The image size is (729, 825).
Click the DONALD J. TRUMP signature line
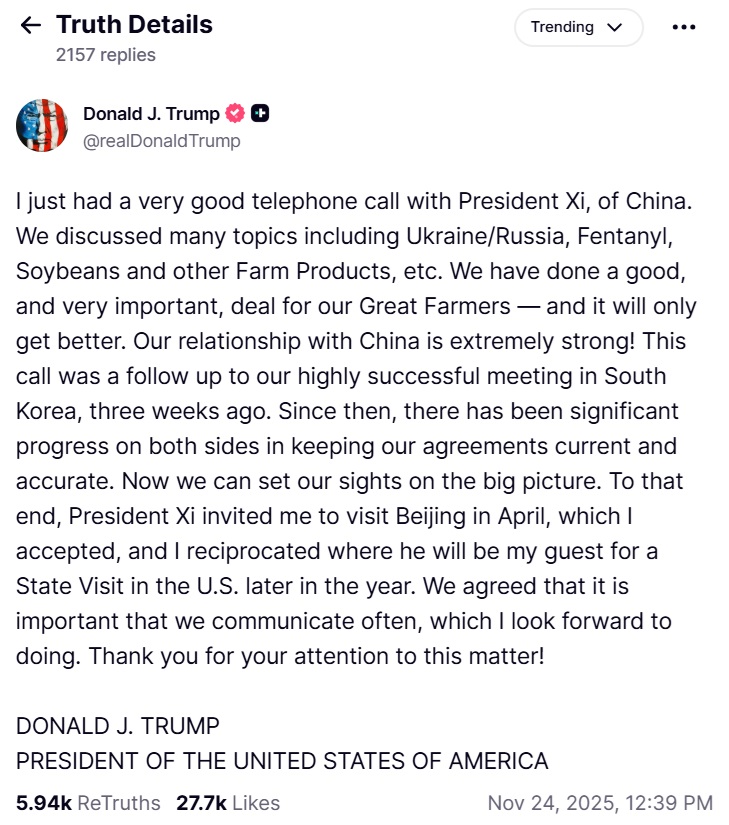pyautogui.click(x=118, y=725)
